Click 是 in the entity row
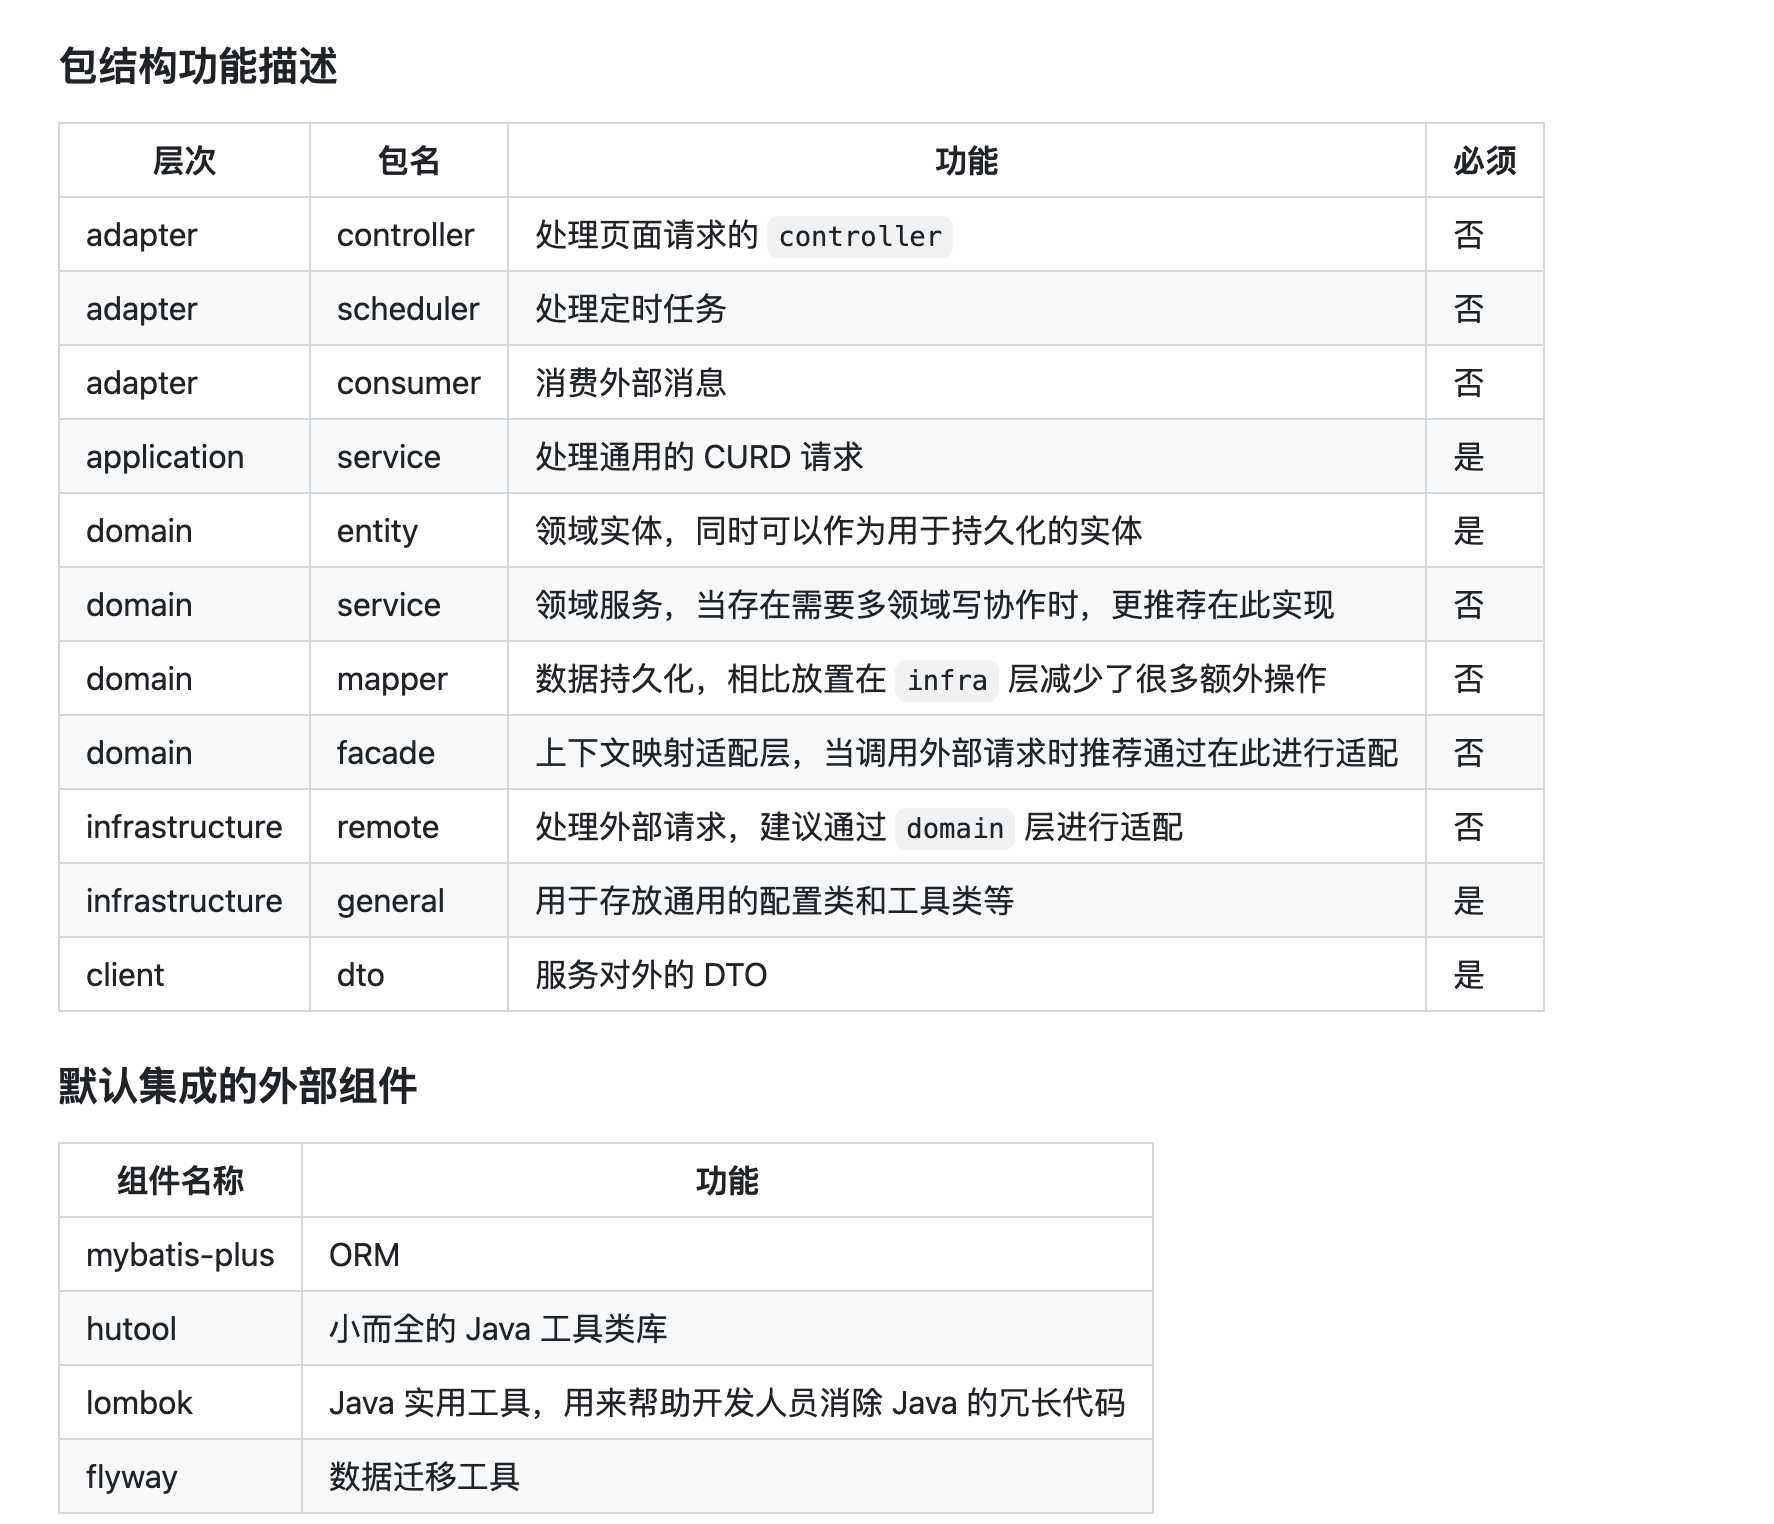The height and width of the screenshot is (1524, 1774). 1469,531
